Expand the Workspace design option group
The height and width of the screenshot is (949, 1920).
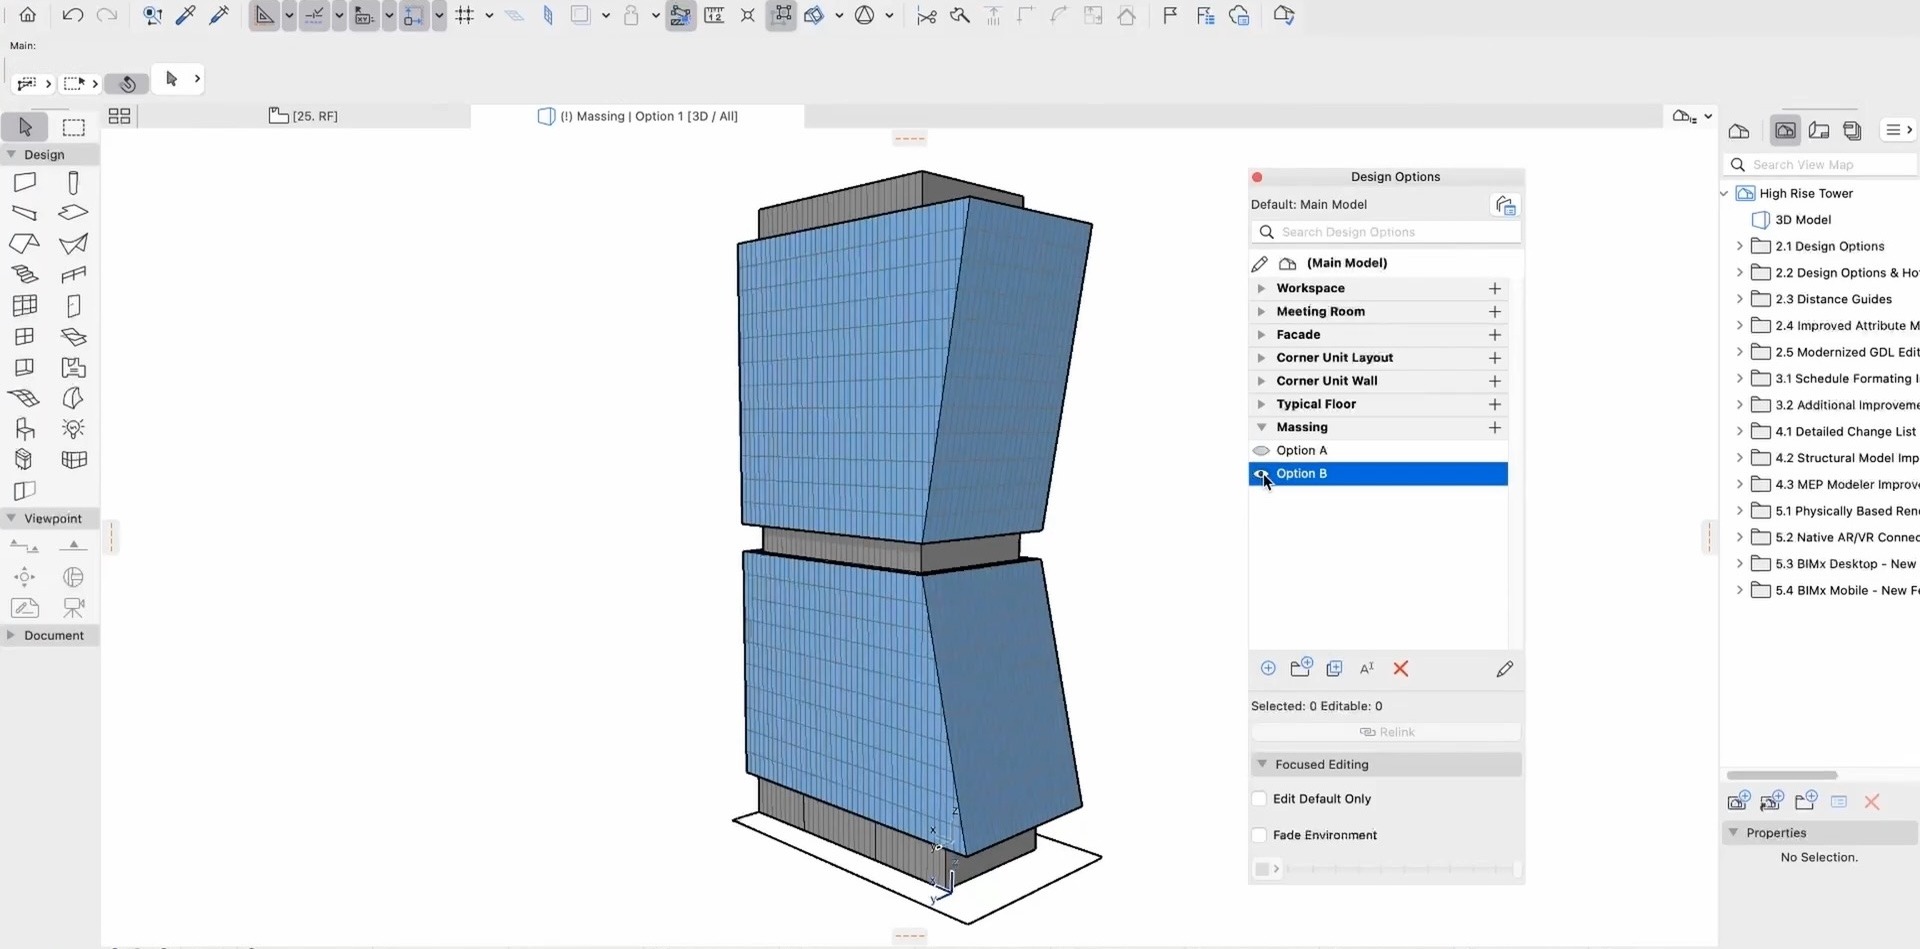pyautogui.click(x=1261, y=288)
